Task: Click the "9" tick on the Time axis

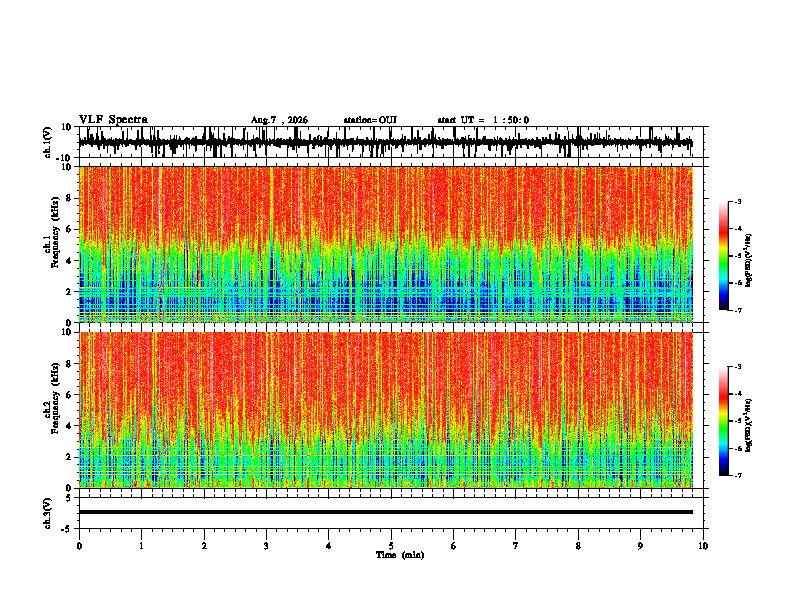Action: click(640, 546)
